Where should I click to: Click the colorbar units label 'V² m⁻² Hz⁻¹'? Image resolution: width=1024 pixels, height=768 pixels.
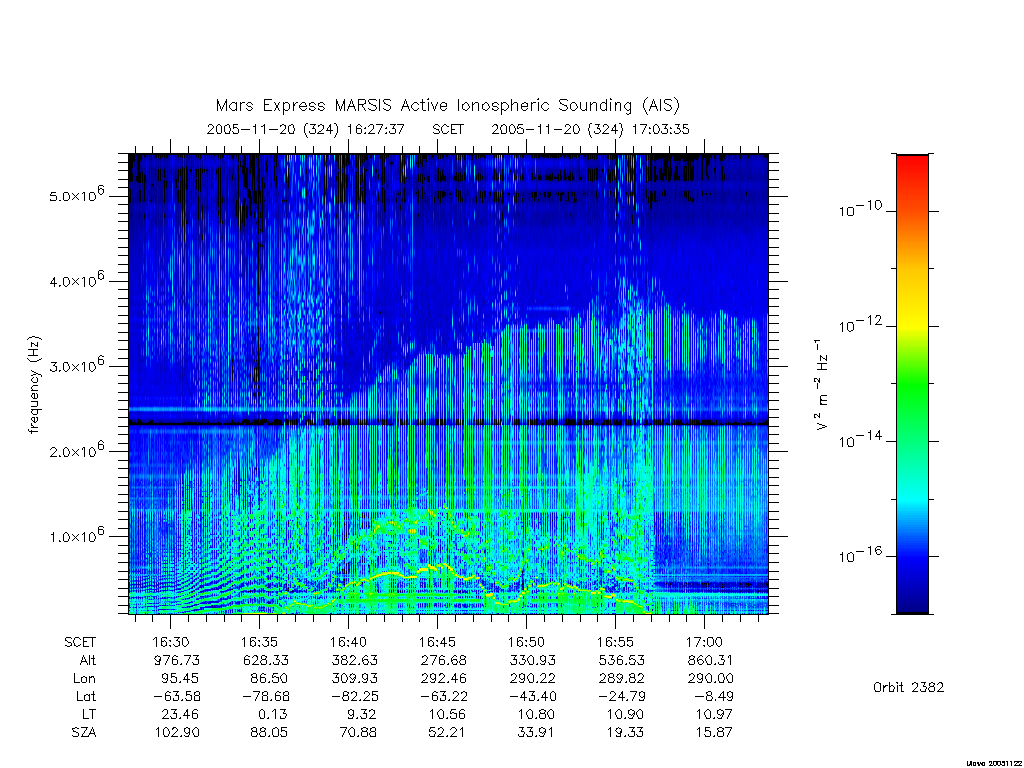tap(821, 385)
